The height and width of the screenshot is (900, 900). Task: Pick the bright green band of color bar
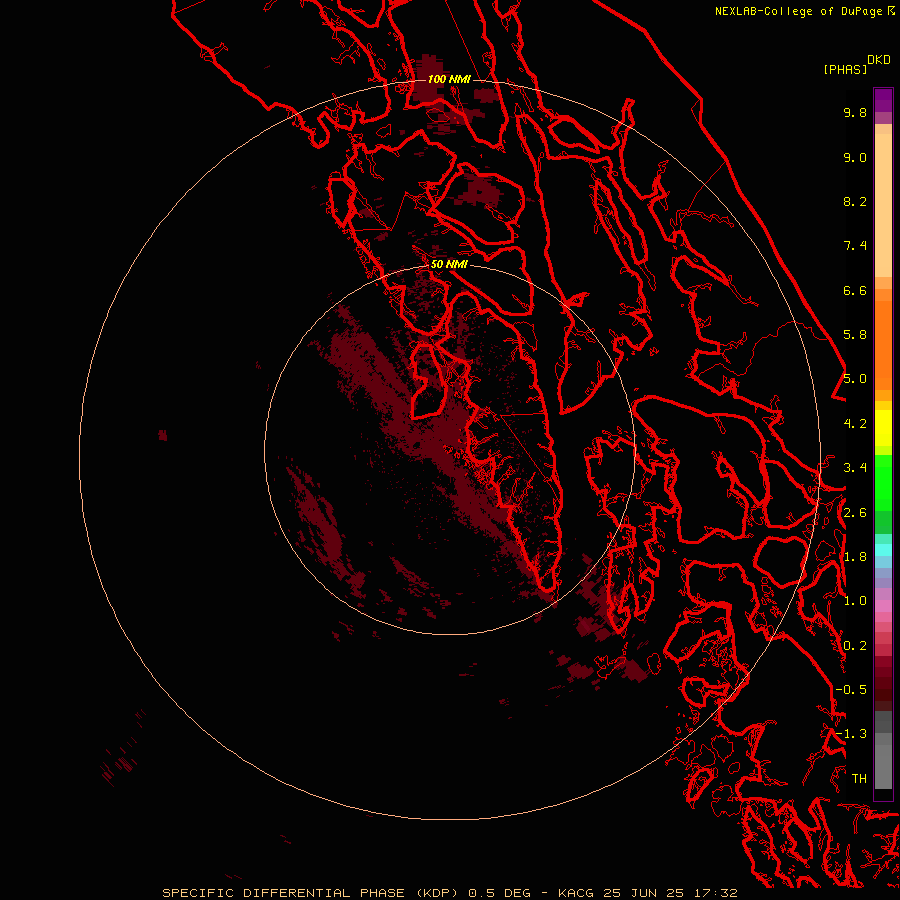pos(883,483)
